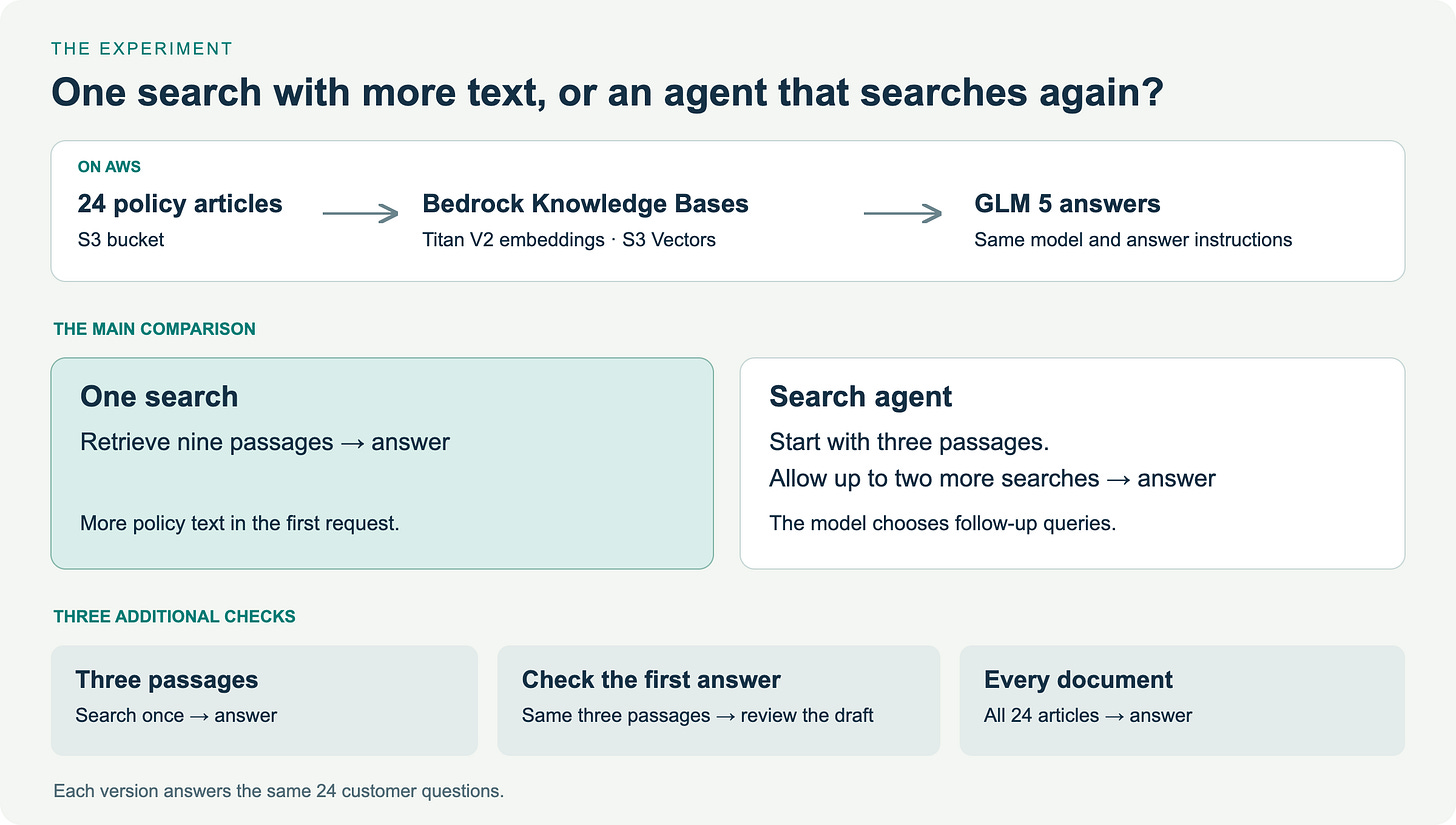1456x825 pixels.
Task: Select the "GLM 5 answers" heading
Action: pos(1067,204)
